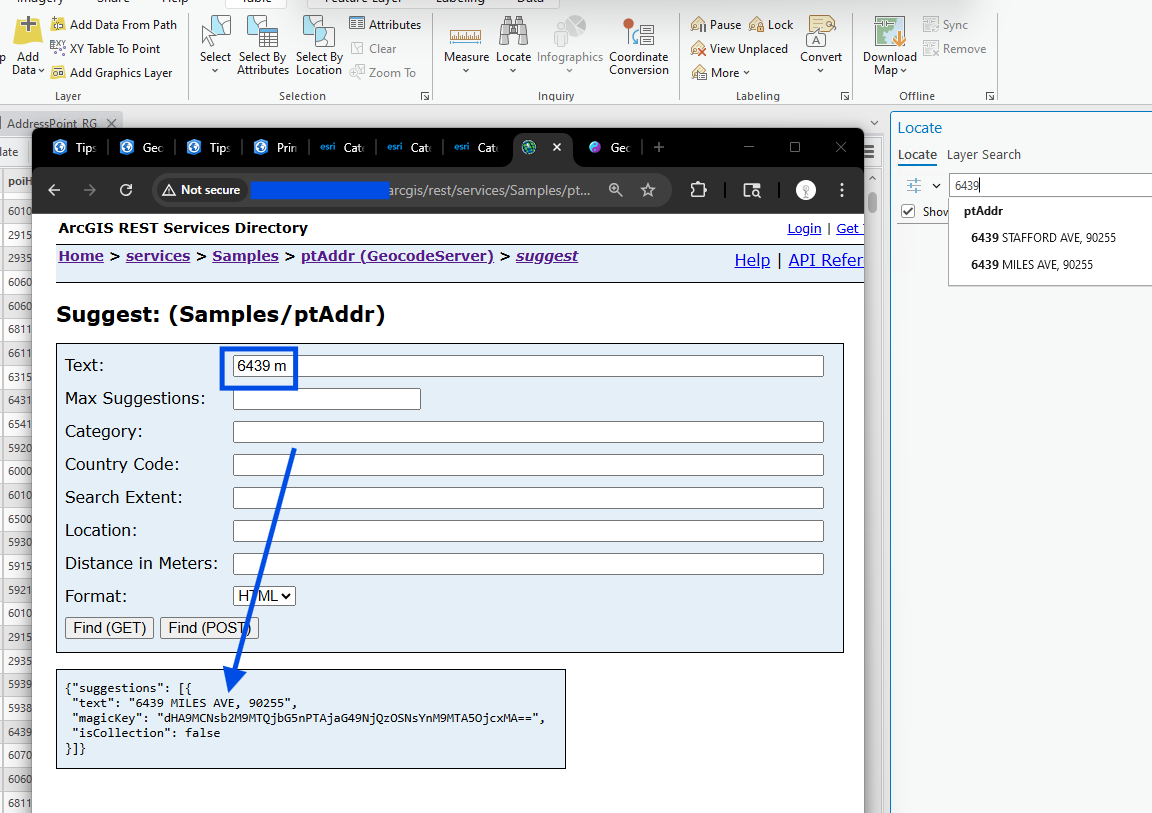Click the Distance in Meters field
Image resolution: width=1152 pixels, height=813 pixels.
[x=528, y=564]
